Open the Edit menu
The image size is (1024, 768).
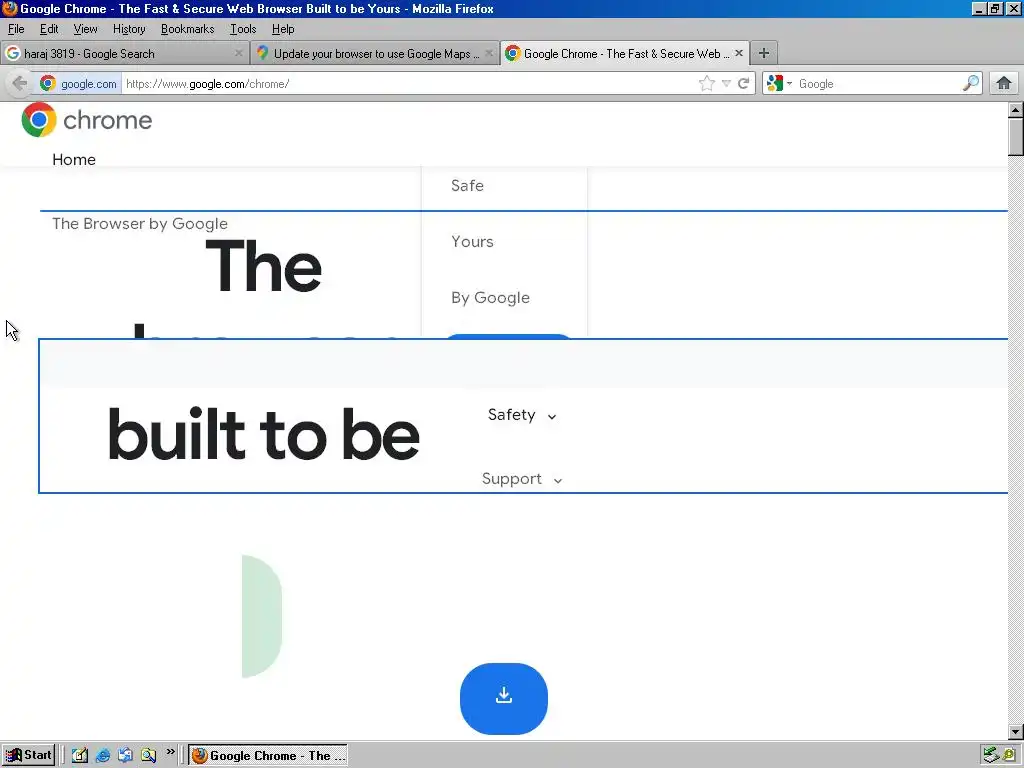49,29
